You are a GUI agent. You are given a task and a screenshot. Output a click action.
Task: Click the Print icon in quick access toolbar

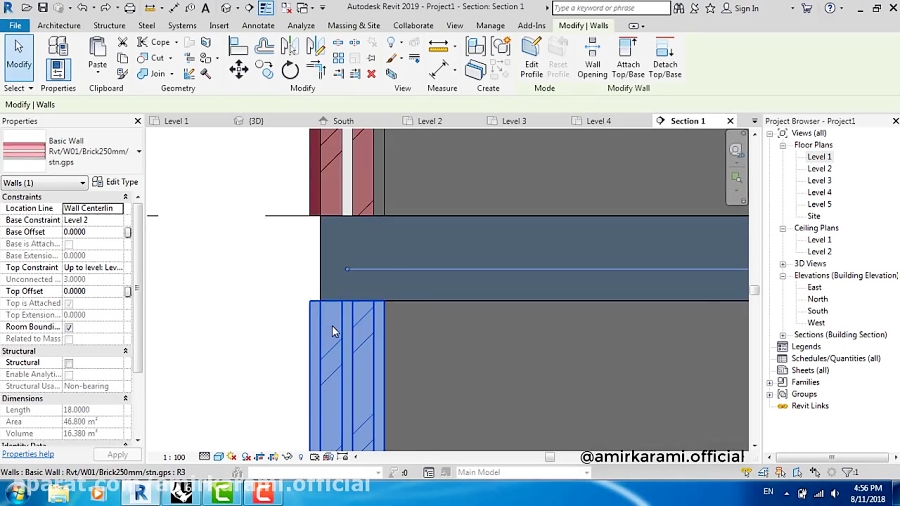130,8
